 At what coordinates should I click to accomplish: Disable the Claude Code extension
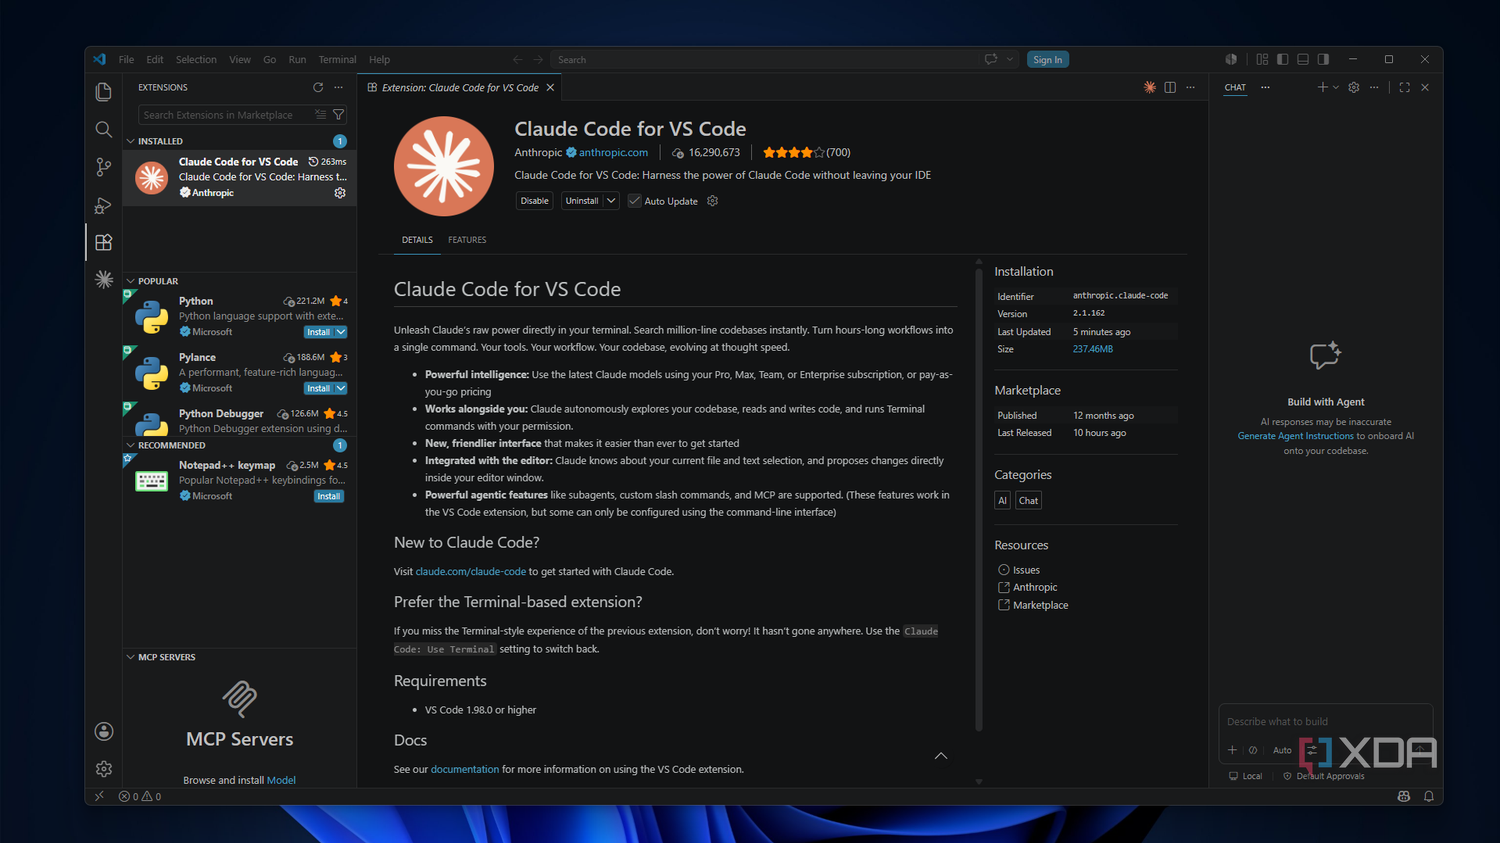pos(534,201)
